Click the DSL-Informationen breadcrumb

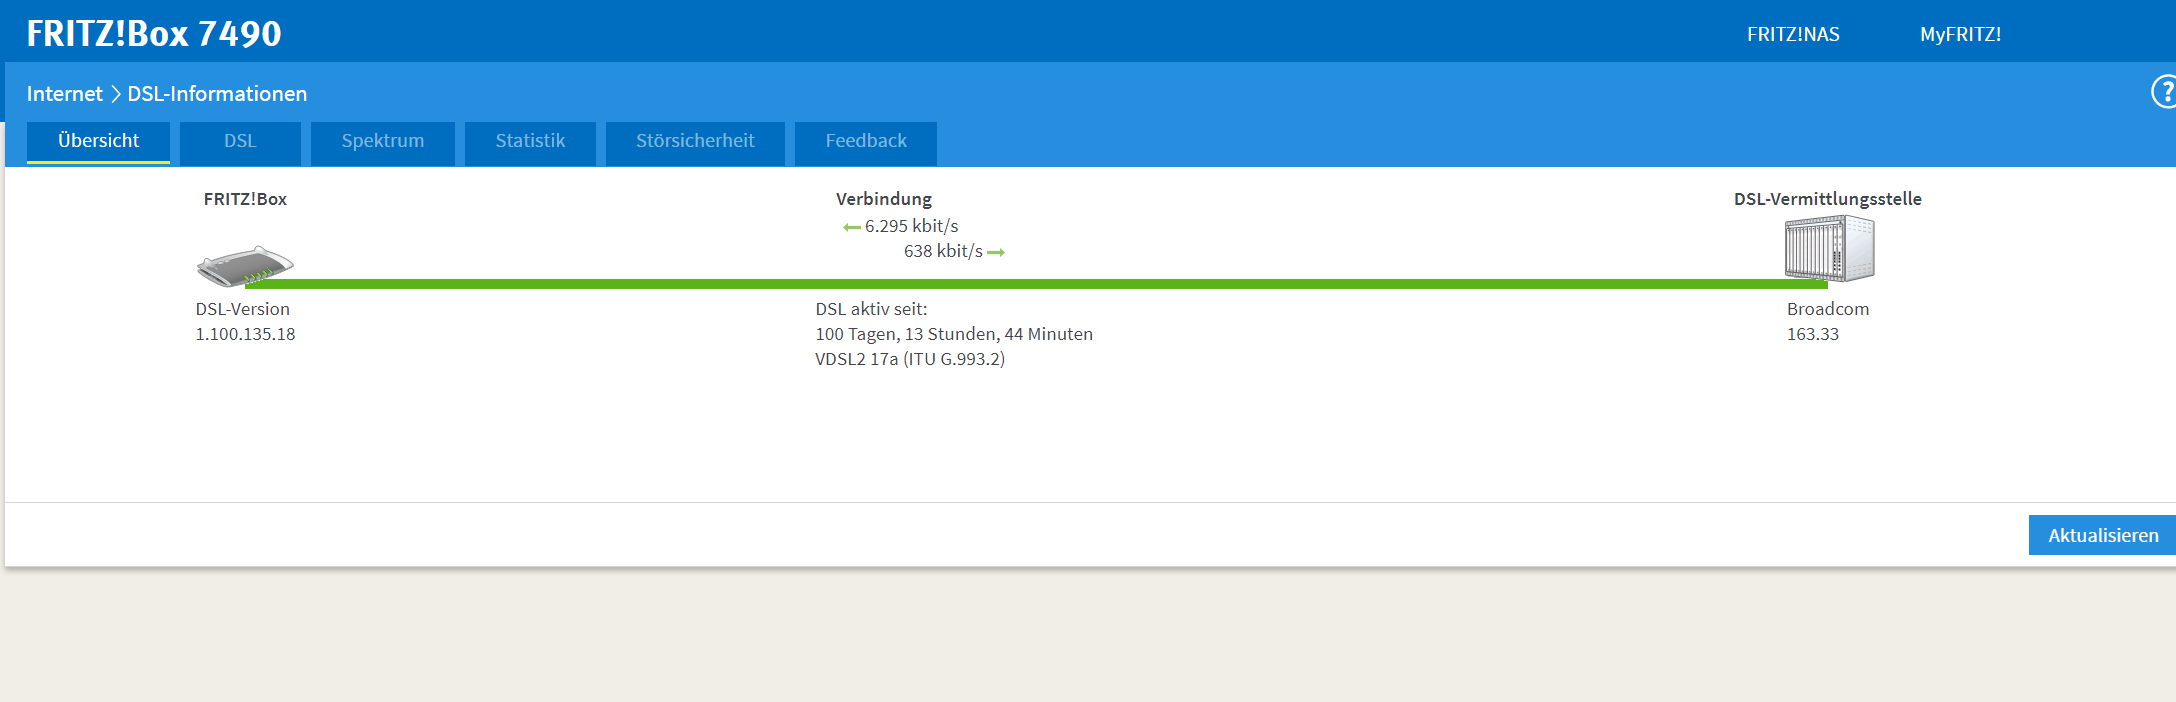coord(217,94)
